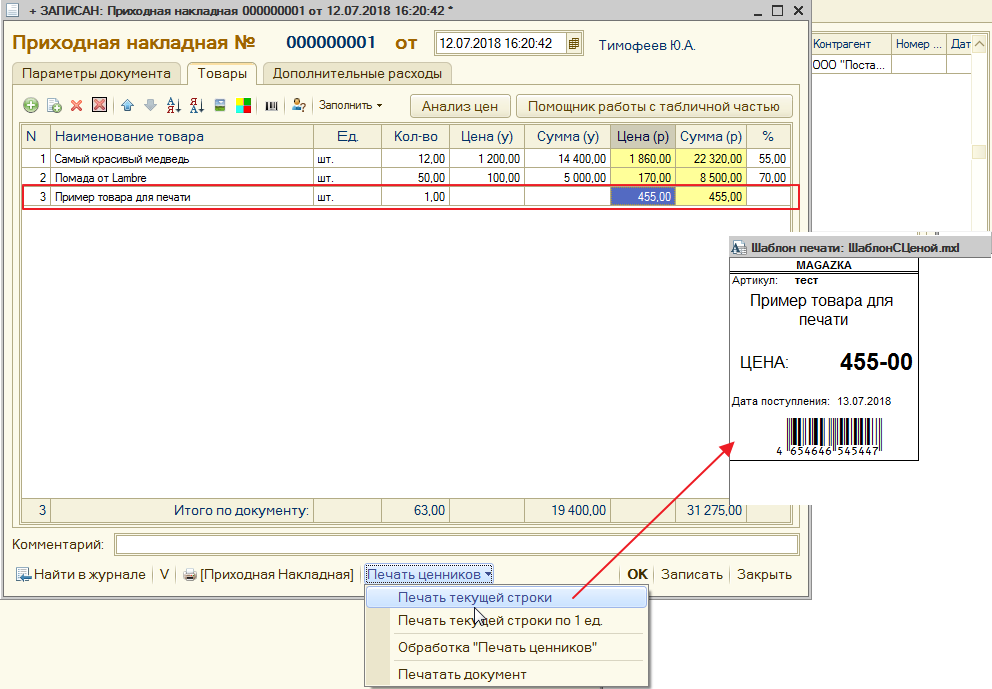Click the copy row icon with plus
Image resolution: width=992 pixels, height=689 pixels.
click(54, 106)
